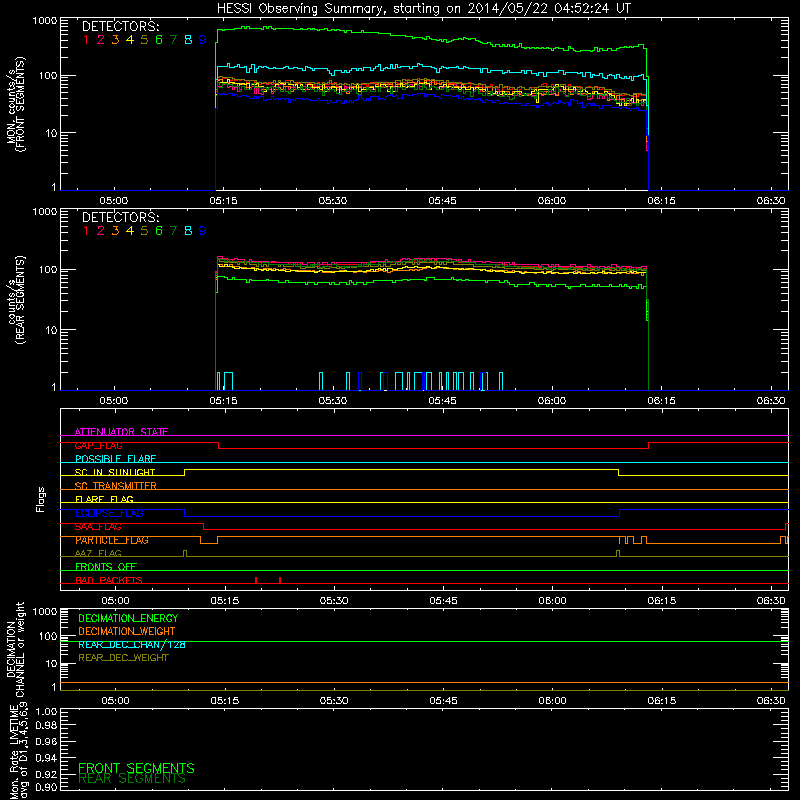800x800 pixels.
Task: Select the BAD_PACKETS flag label
Action: click(x=109, y=580)
